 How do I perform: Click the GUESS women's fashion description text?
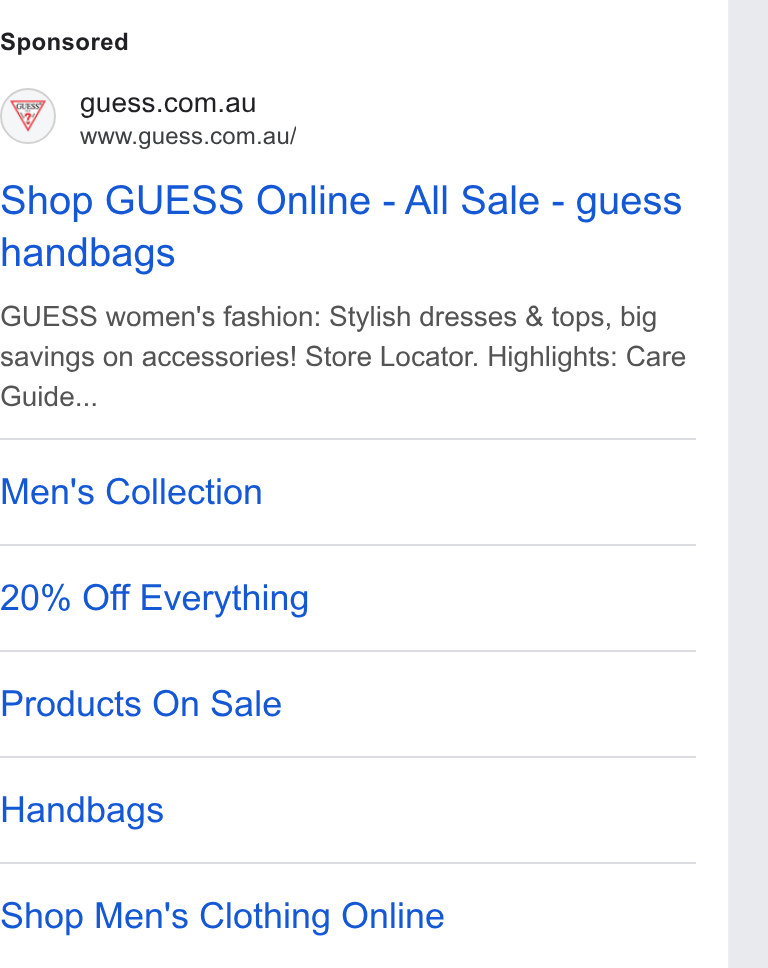coord(343,357)
